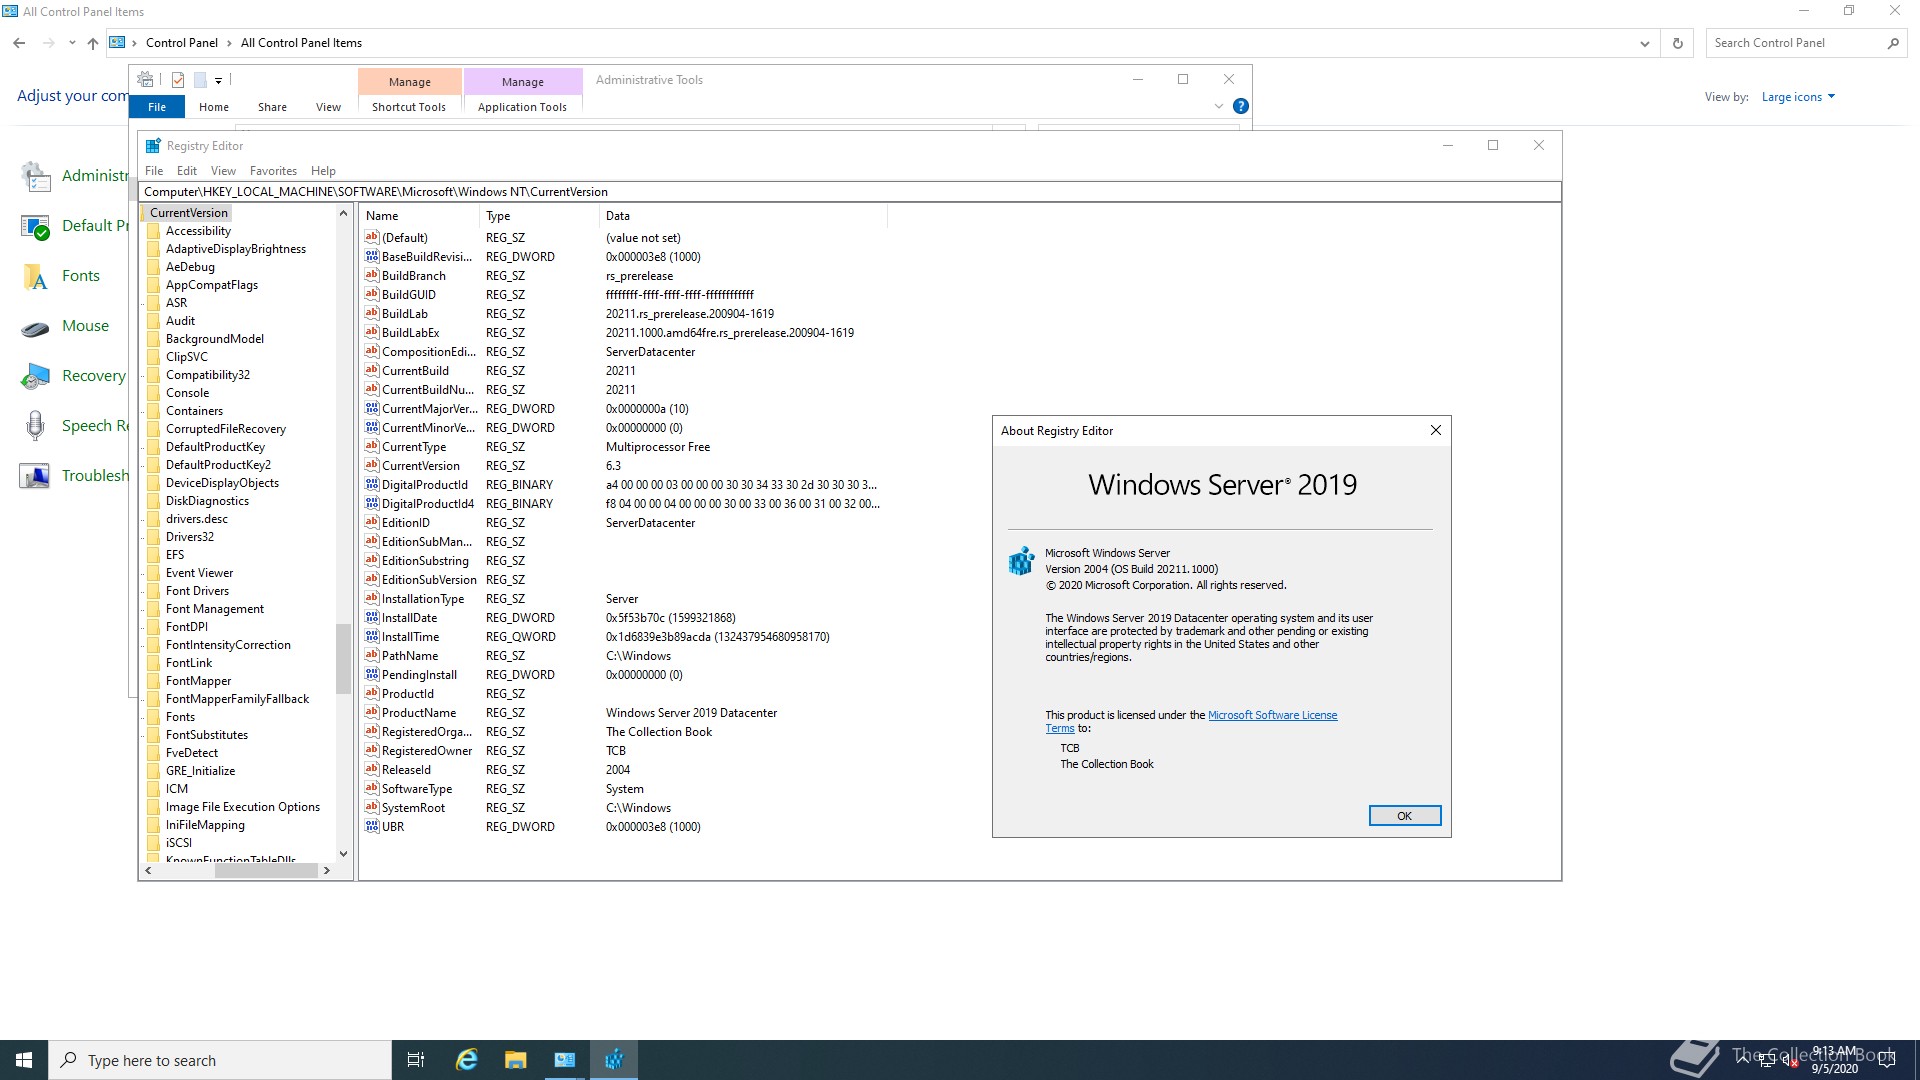Select the ReleaseId registry value
The width and height of the screenshot is (1920, 1080).
406,770
